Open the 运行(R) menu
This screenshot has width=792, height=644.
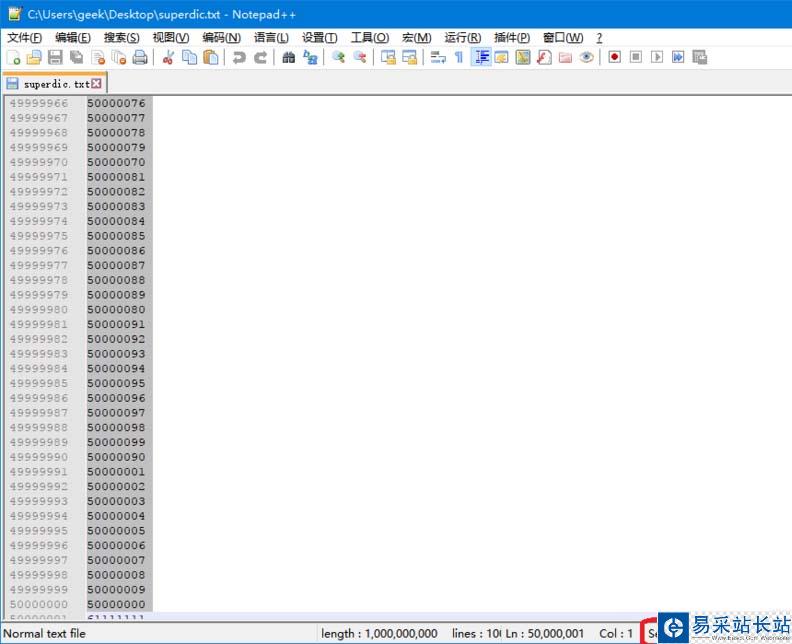pos(463,37)
